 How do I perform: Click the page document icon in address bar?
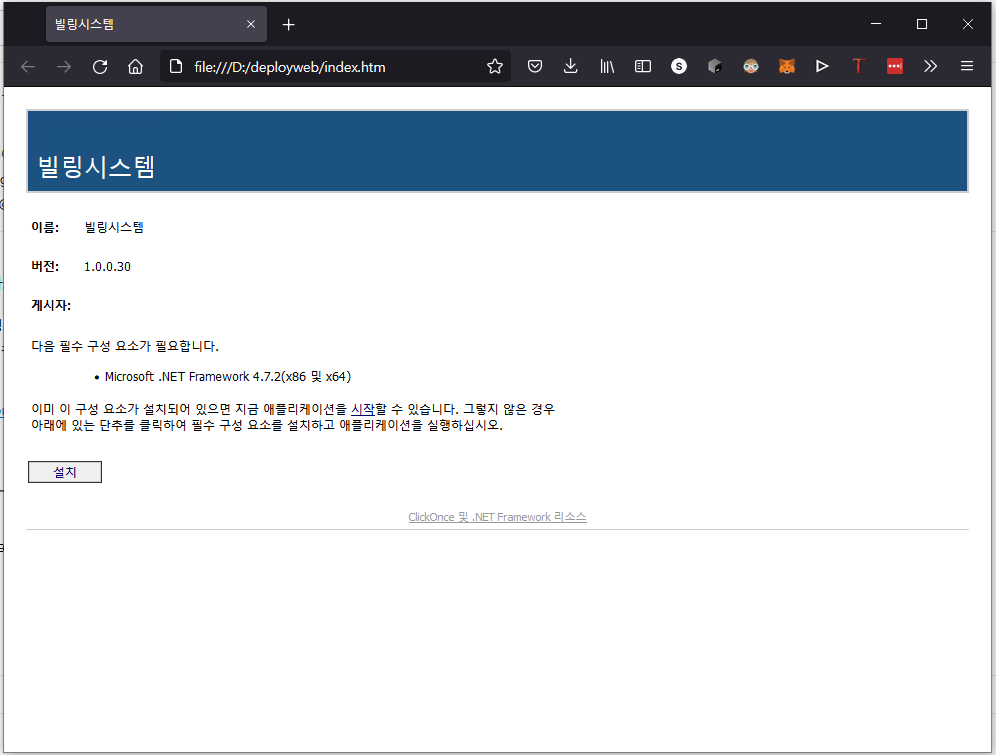coord(176,67)
